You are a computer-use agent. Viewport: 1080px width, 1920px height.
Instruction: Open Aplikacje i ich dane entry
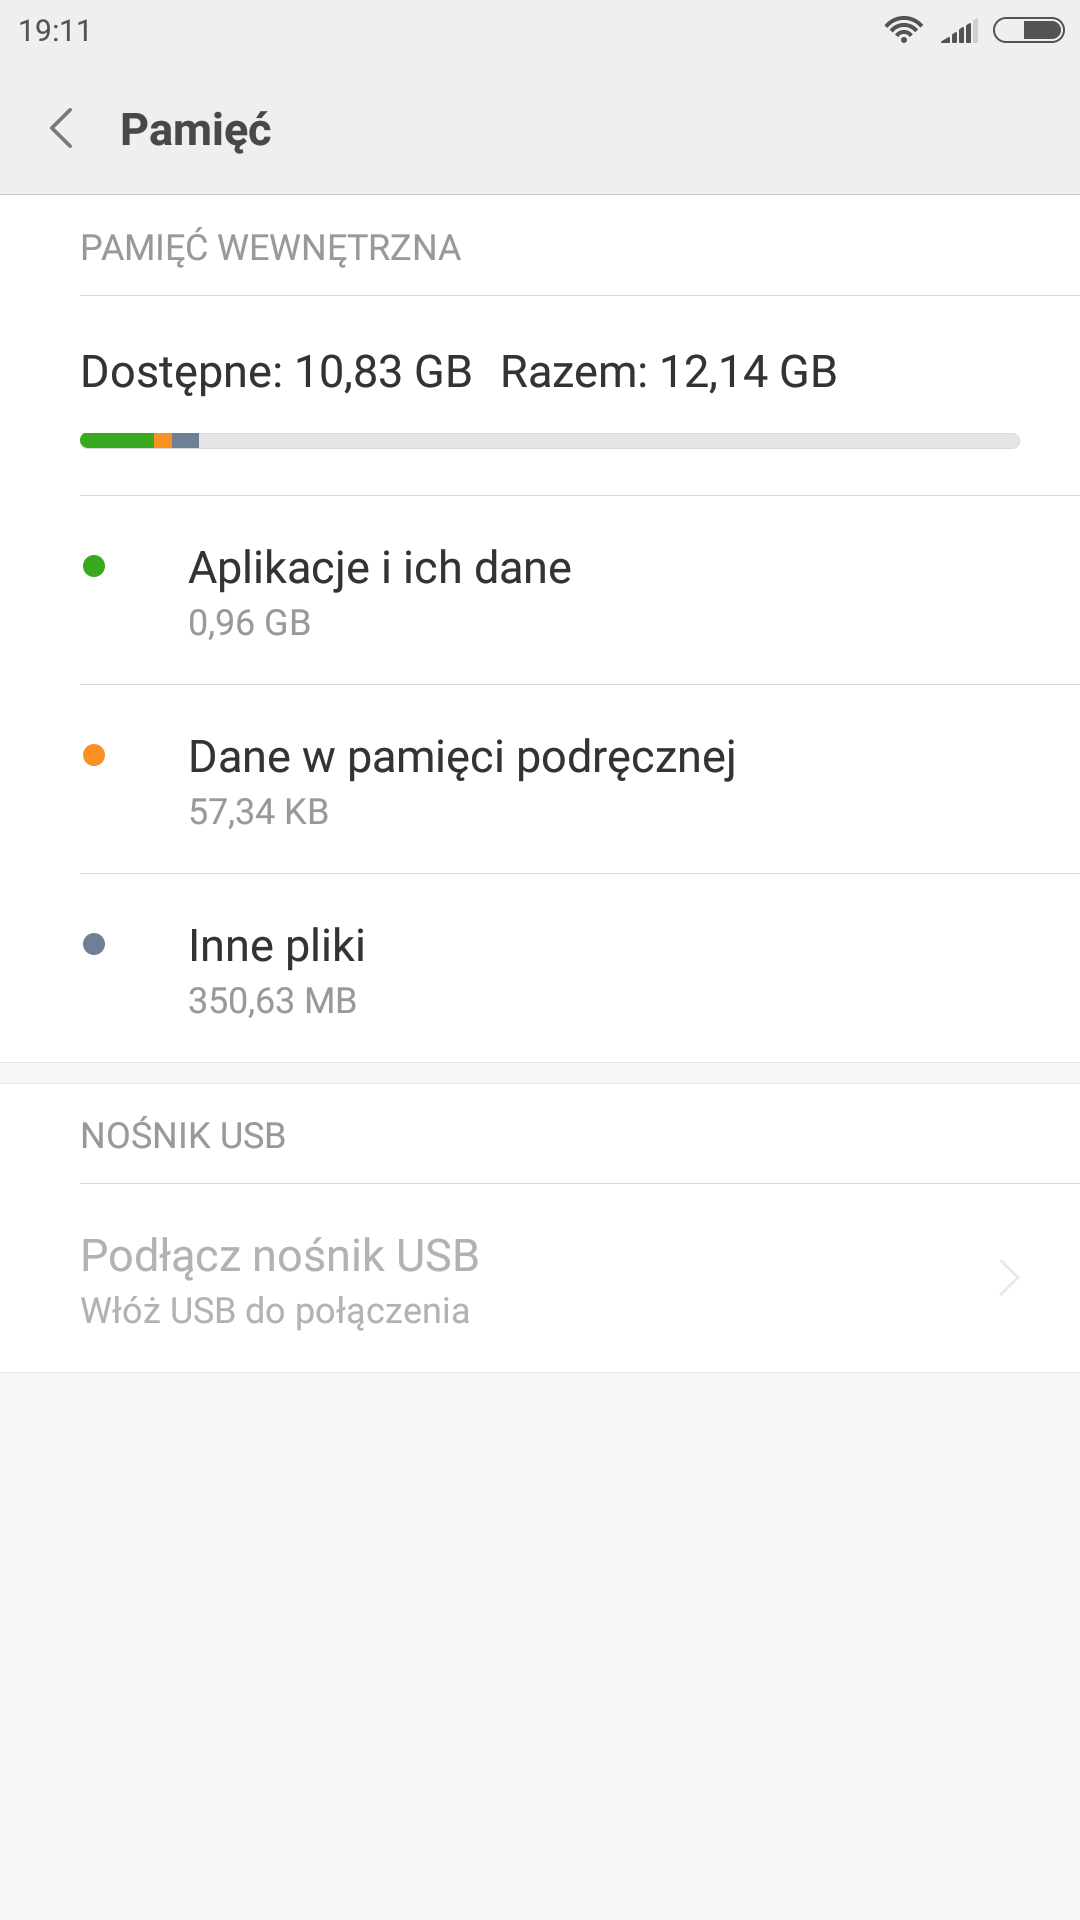[380, 590]
